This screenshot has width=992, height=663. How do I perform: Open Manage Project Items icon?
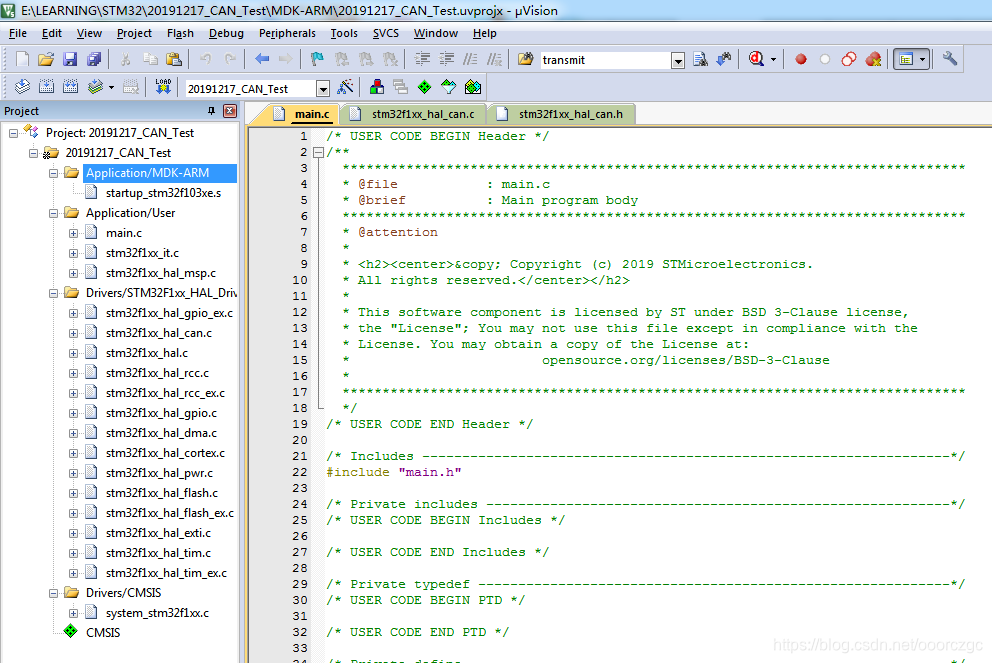(377, 87)
